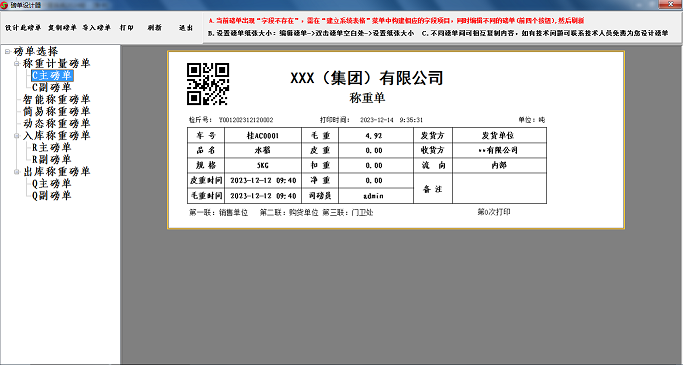The height and width of the screenshot is (365, 683).
Task: Click the 司磅员 header cell
Action: (x=320, y=196)
